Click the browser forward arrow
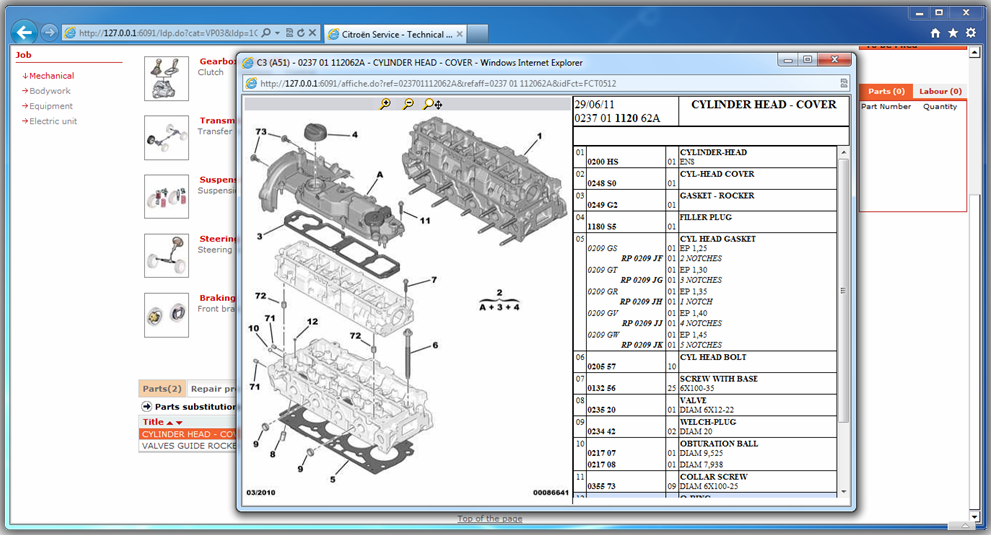The height and width of the screenshot is (535, 991). click(x=49, y=32)
